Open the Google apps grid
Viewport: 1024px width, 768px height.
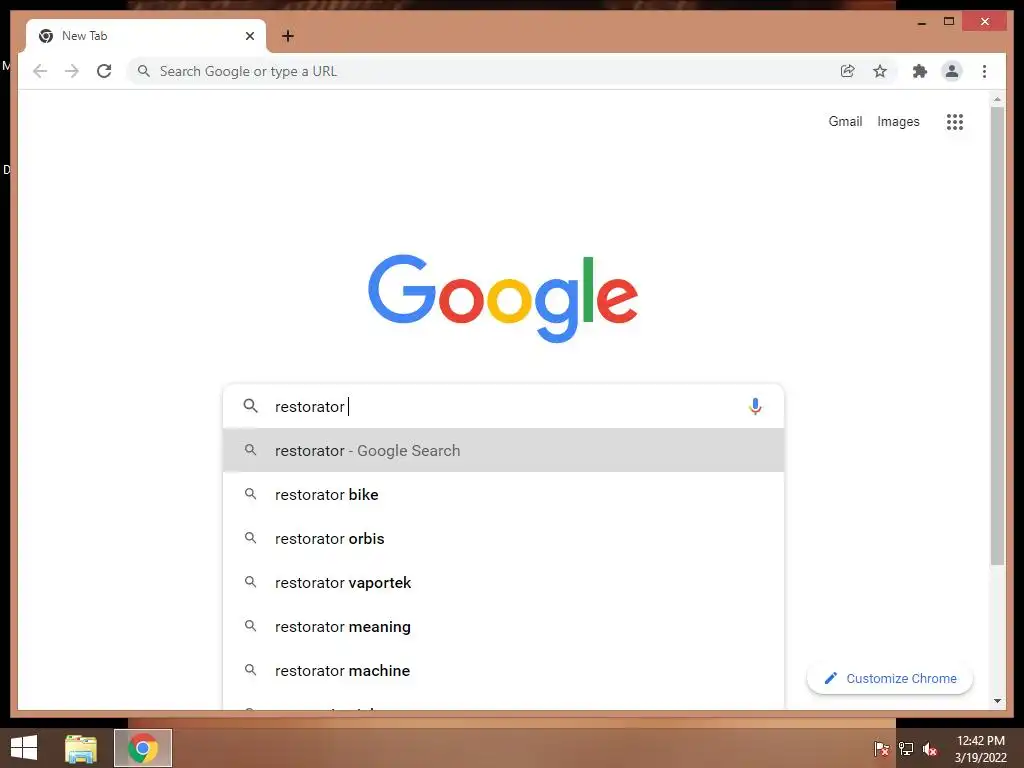[x=955, y=121]
